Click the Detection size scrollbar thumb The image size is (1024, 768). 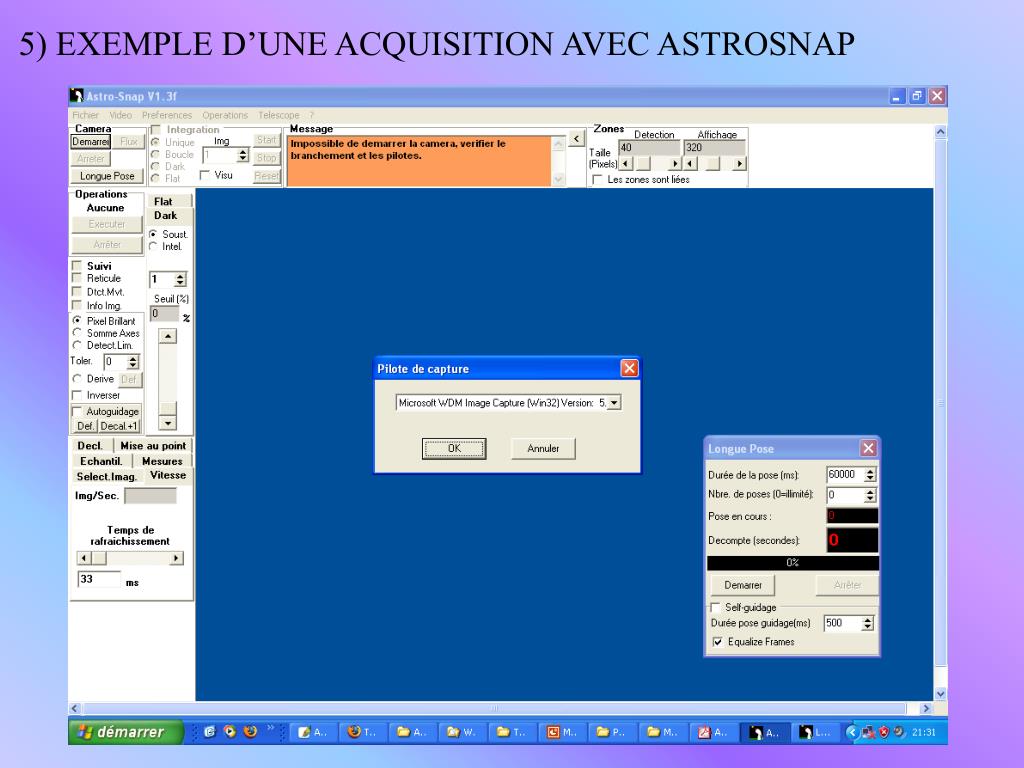(643, 164)
